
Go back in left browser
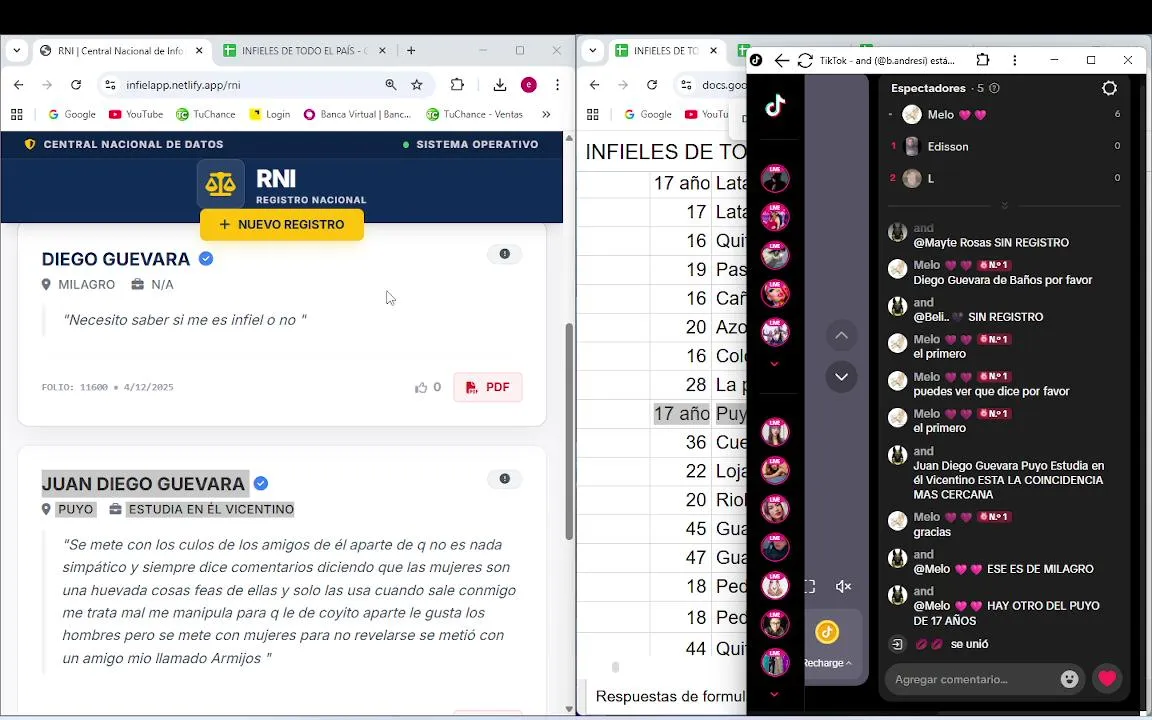(x=19, y=85)
